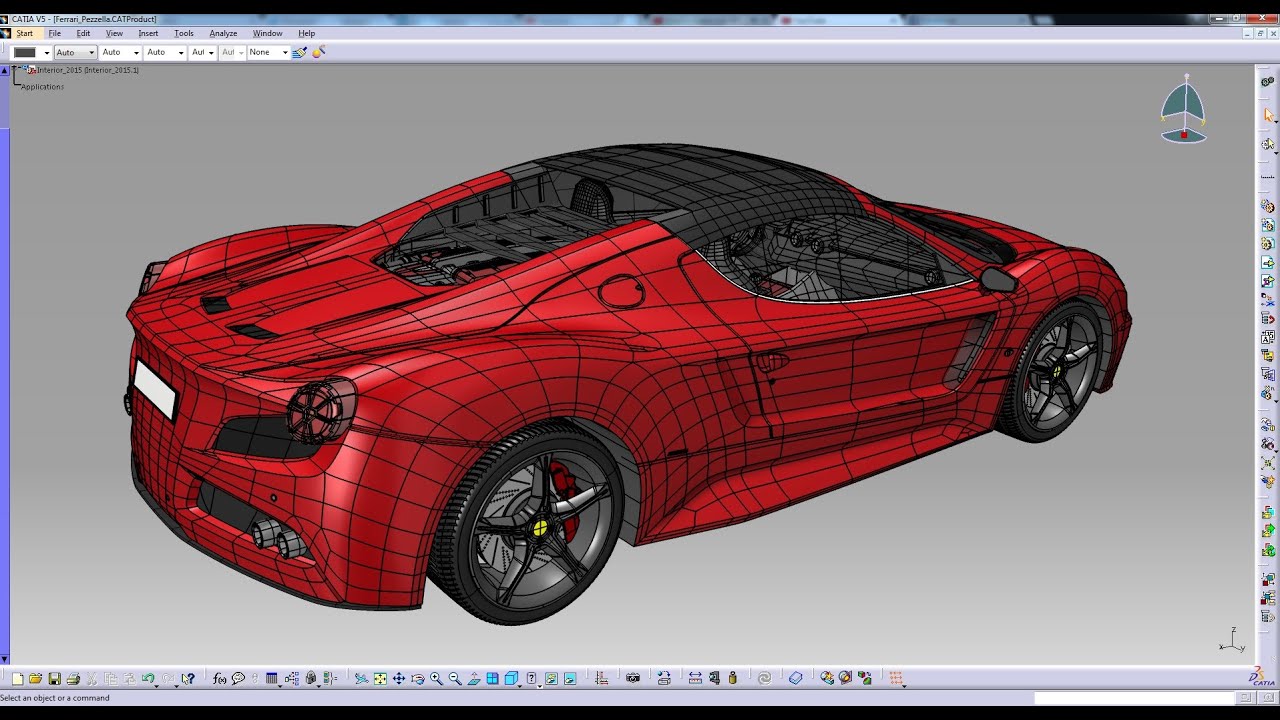The height and width of the screenshot is (720, 1280).
Task: Open the Graphic Properties wizard icon
Action: [x=319, y=52]
